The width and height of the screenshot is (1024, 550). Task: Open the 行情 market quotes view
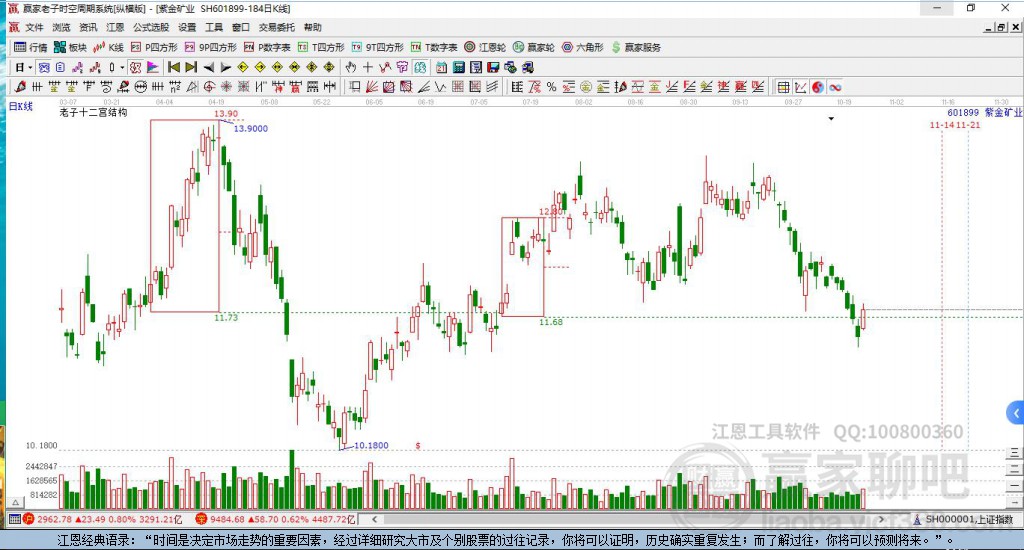pos(31,47)
